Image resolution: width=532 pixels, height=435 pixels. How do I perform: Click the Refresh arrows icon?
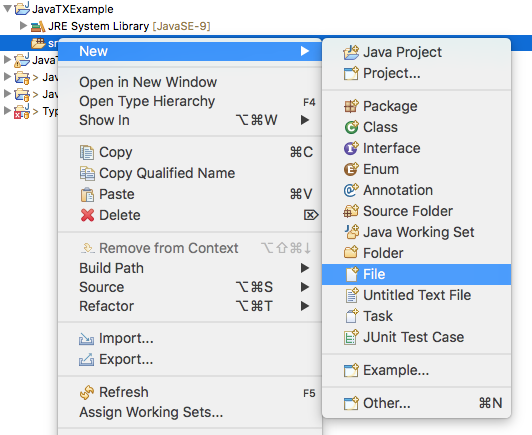pos(87,392)
